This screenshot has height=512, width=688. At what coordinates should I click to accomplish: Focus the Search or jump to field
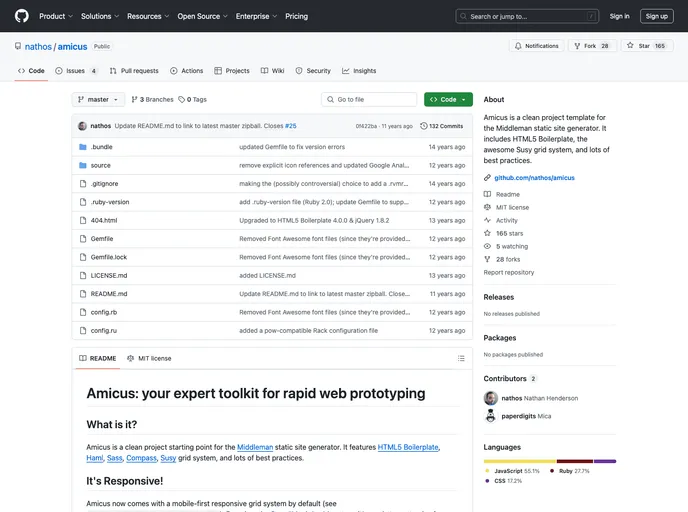[x=527, y=16]
